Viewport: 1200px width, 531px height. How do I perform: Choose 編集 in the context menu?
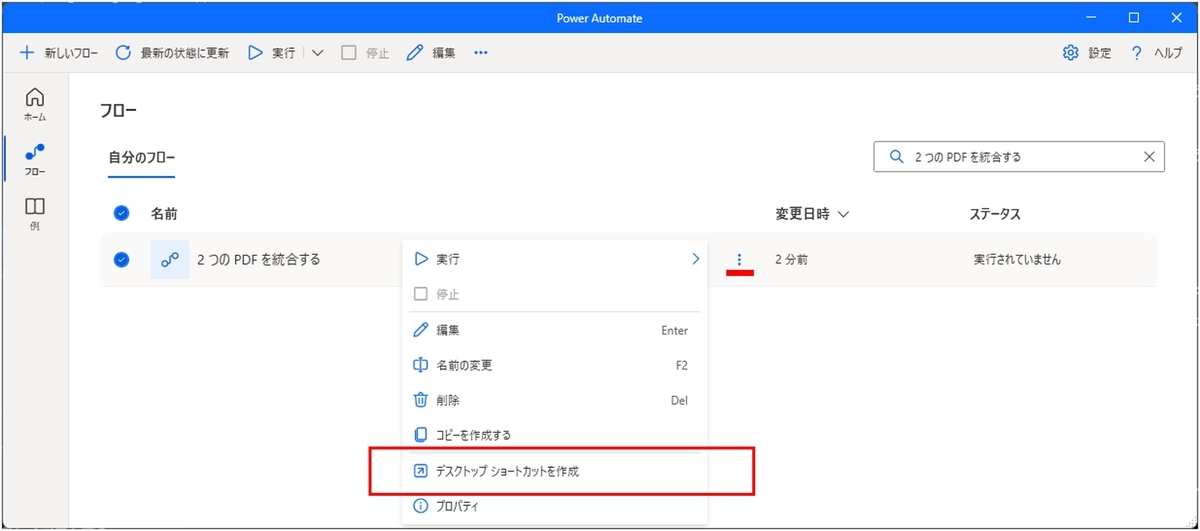555,330
